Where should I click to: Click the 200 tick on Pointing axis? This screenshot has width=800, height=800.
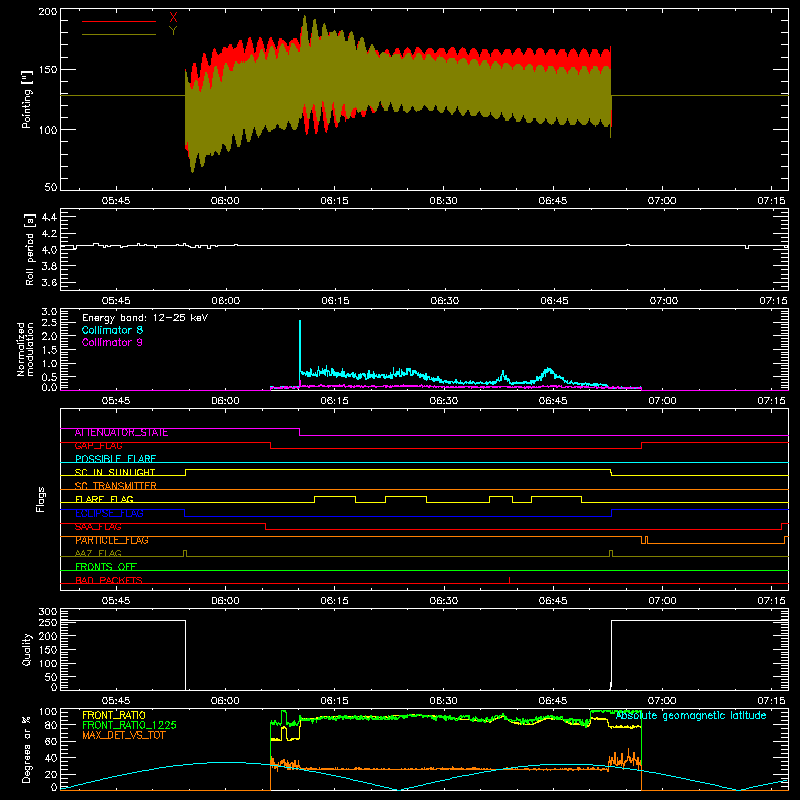coord(48,12)
